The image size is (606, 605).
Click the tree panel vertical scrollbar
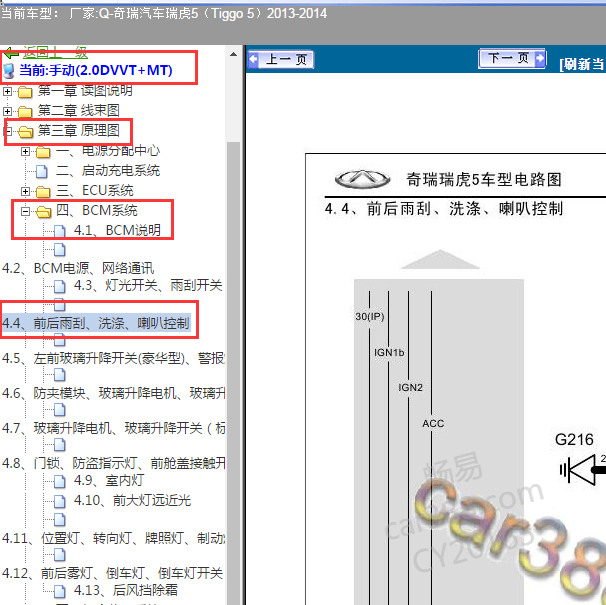click(x=233, y=371)
